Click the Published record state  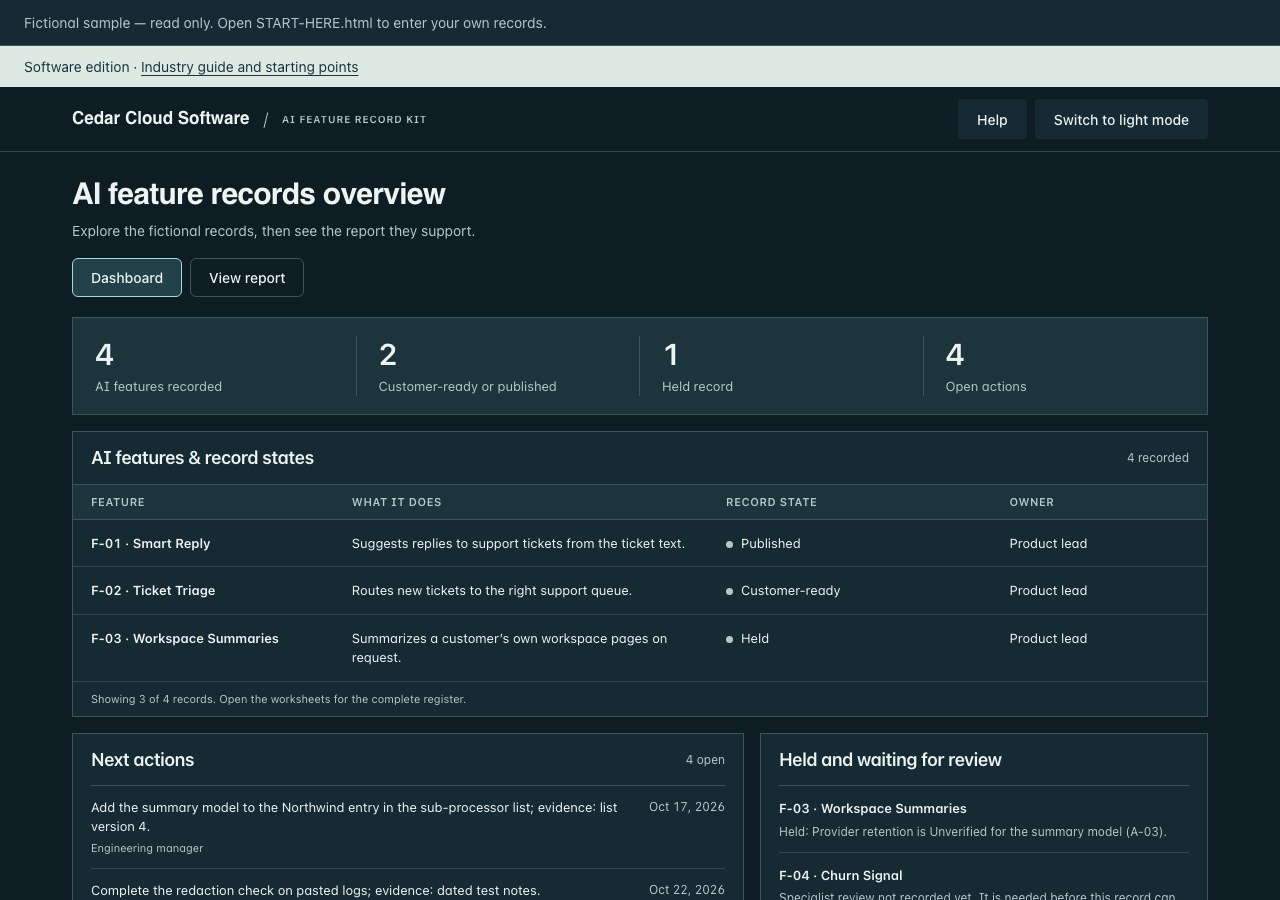770,543
